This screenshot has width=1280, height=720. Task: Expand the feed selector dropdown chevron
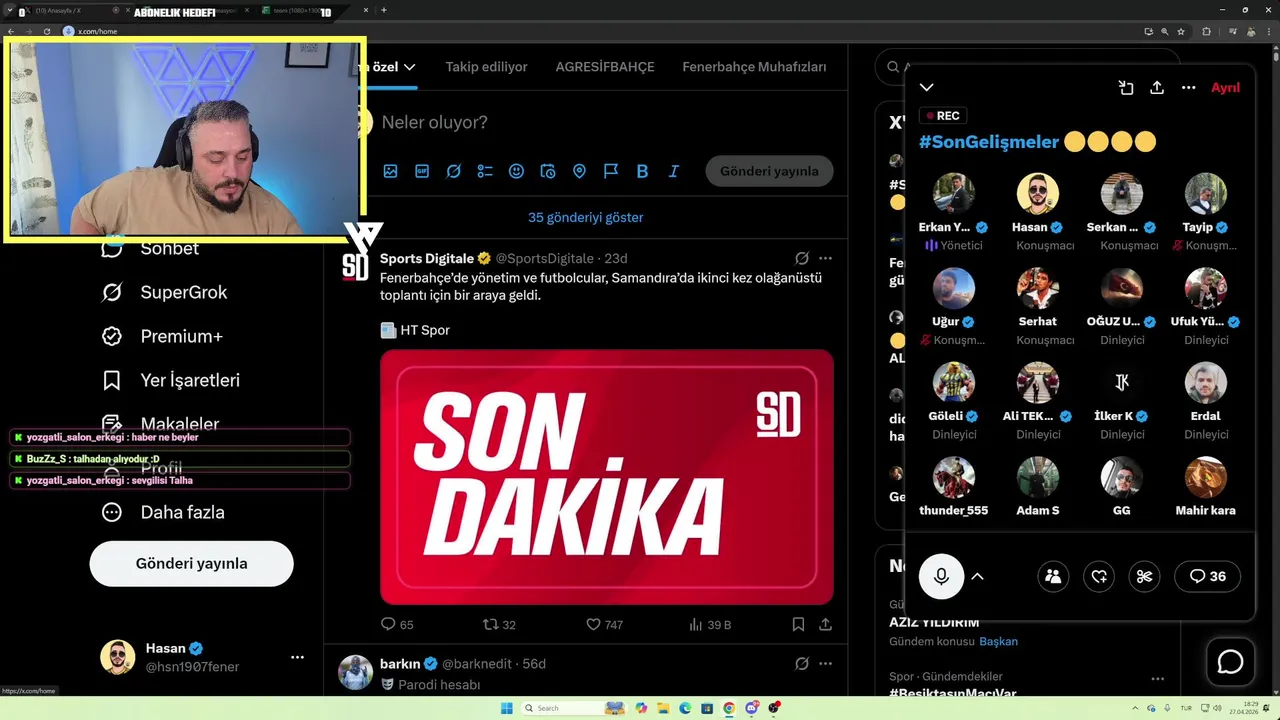click(x=409, y=67)
